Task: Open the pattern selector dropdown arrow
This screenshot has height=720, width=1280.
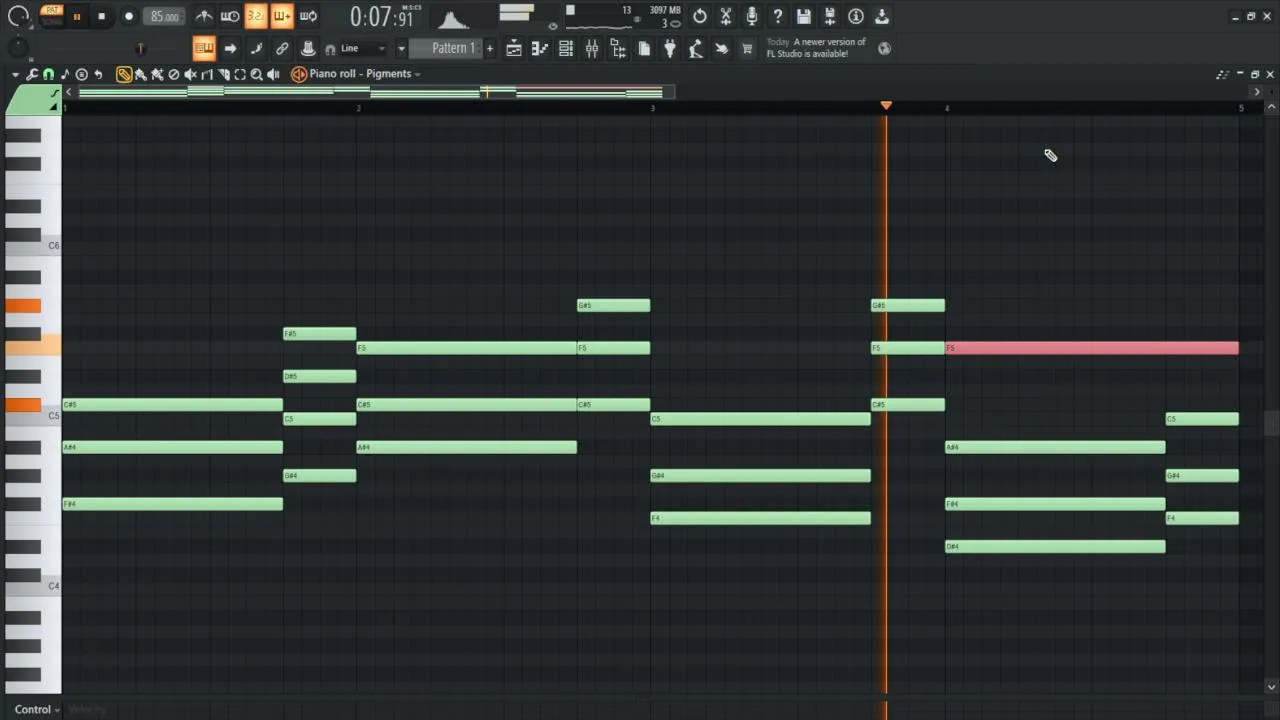Action: point(401,48)
